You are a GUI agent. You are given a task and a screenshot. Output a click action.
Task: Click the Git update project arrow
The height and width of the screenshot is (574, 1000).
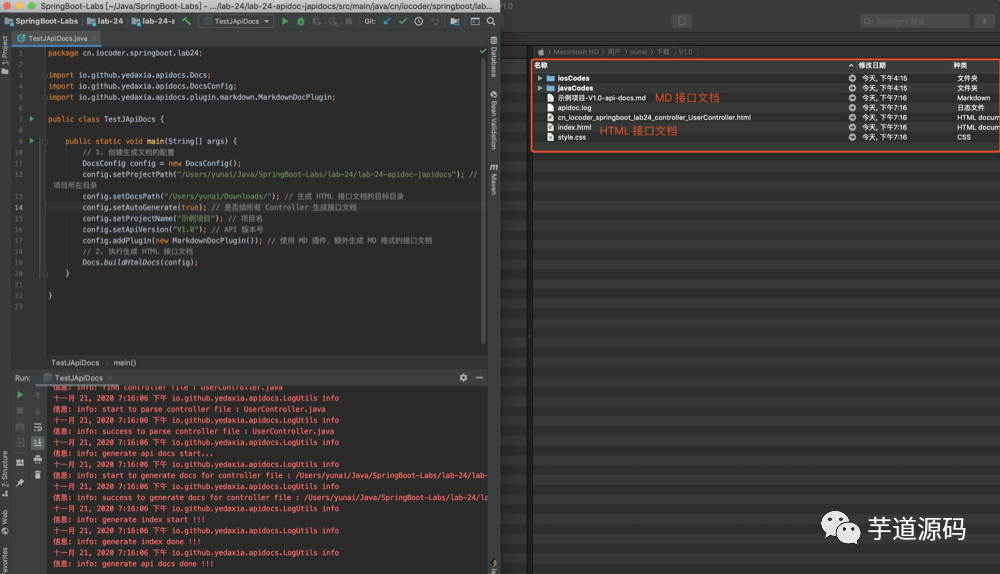point(386,21)
